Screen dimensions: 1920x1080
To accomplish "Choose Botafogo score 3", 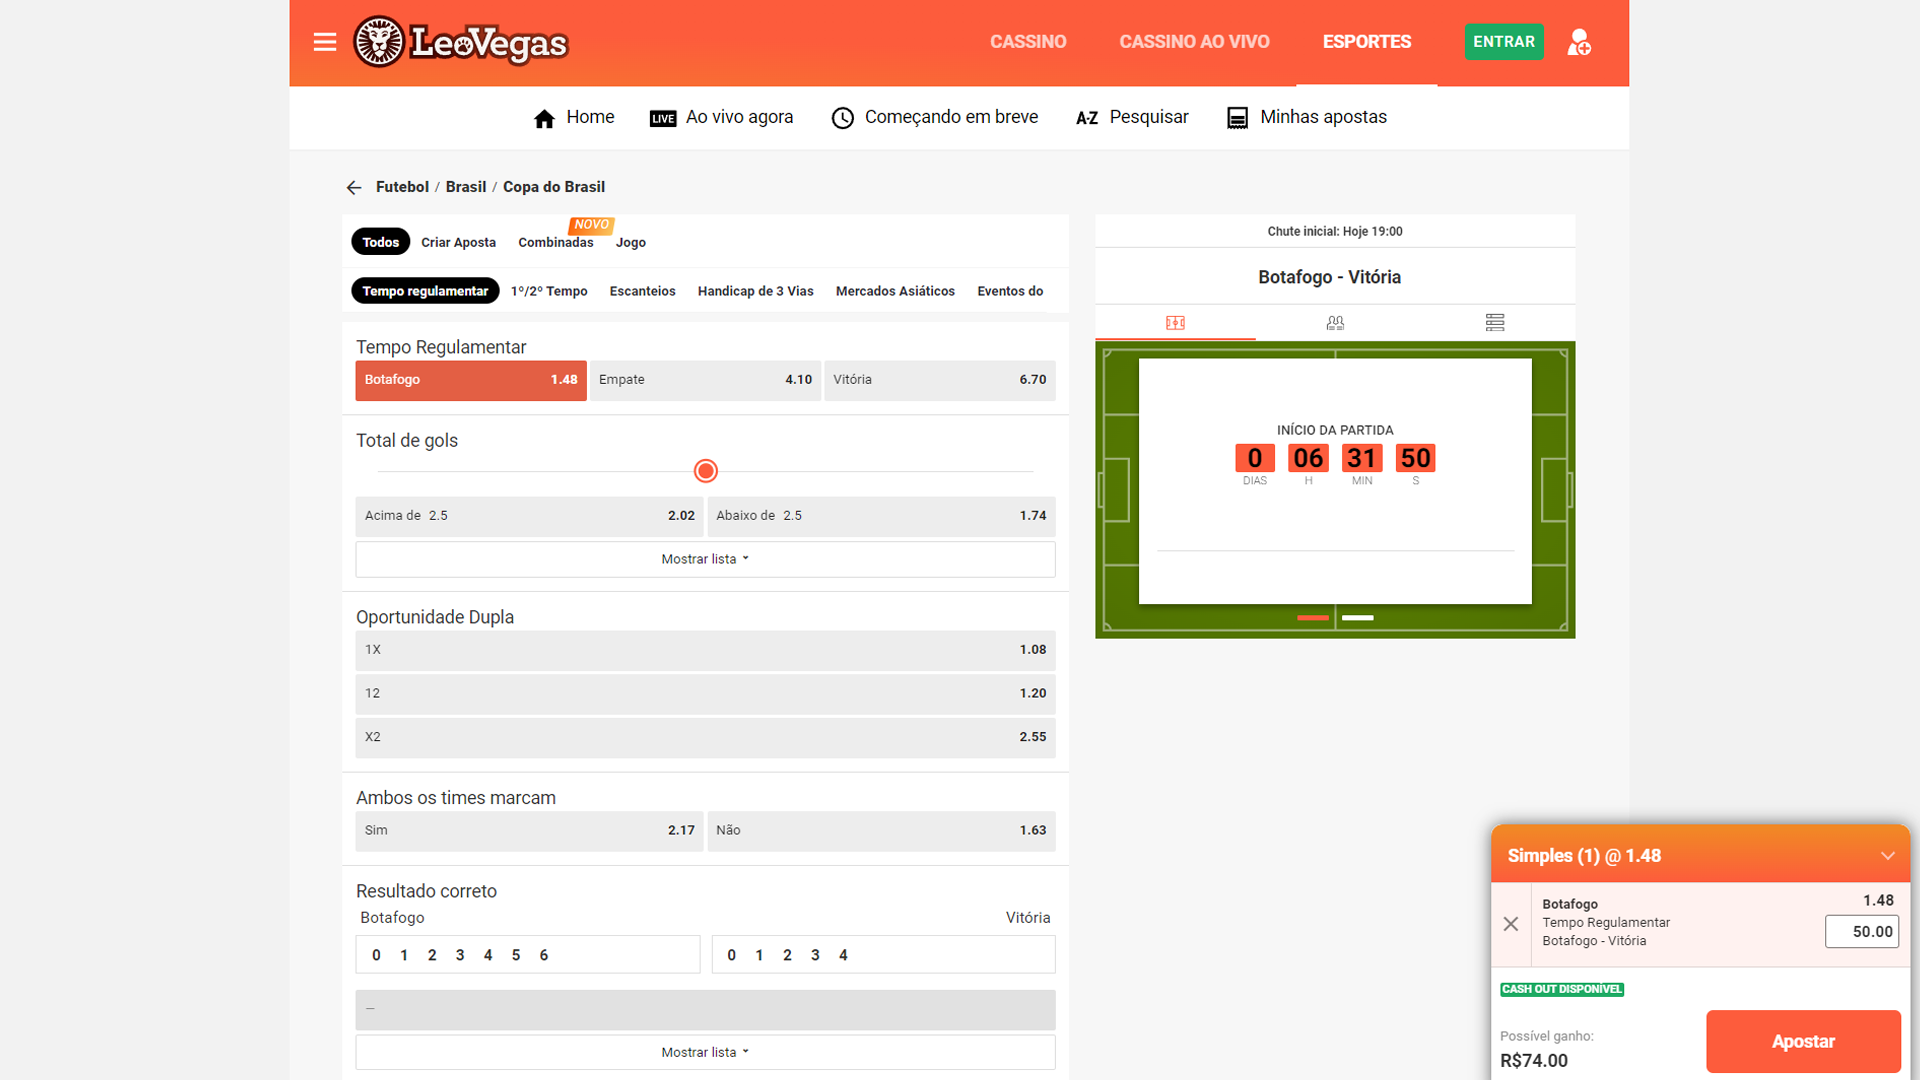I will click(x=460, y=955).
